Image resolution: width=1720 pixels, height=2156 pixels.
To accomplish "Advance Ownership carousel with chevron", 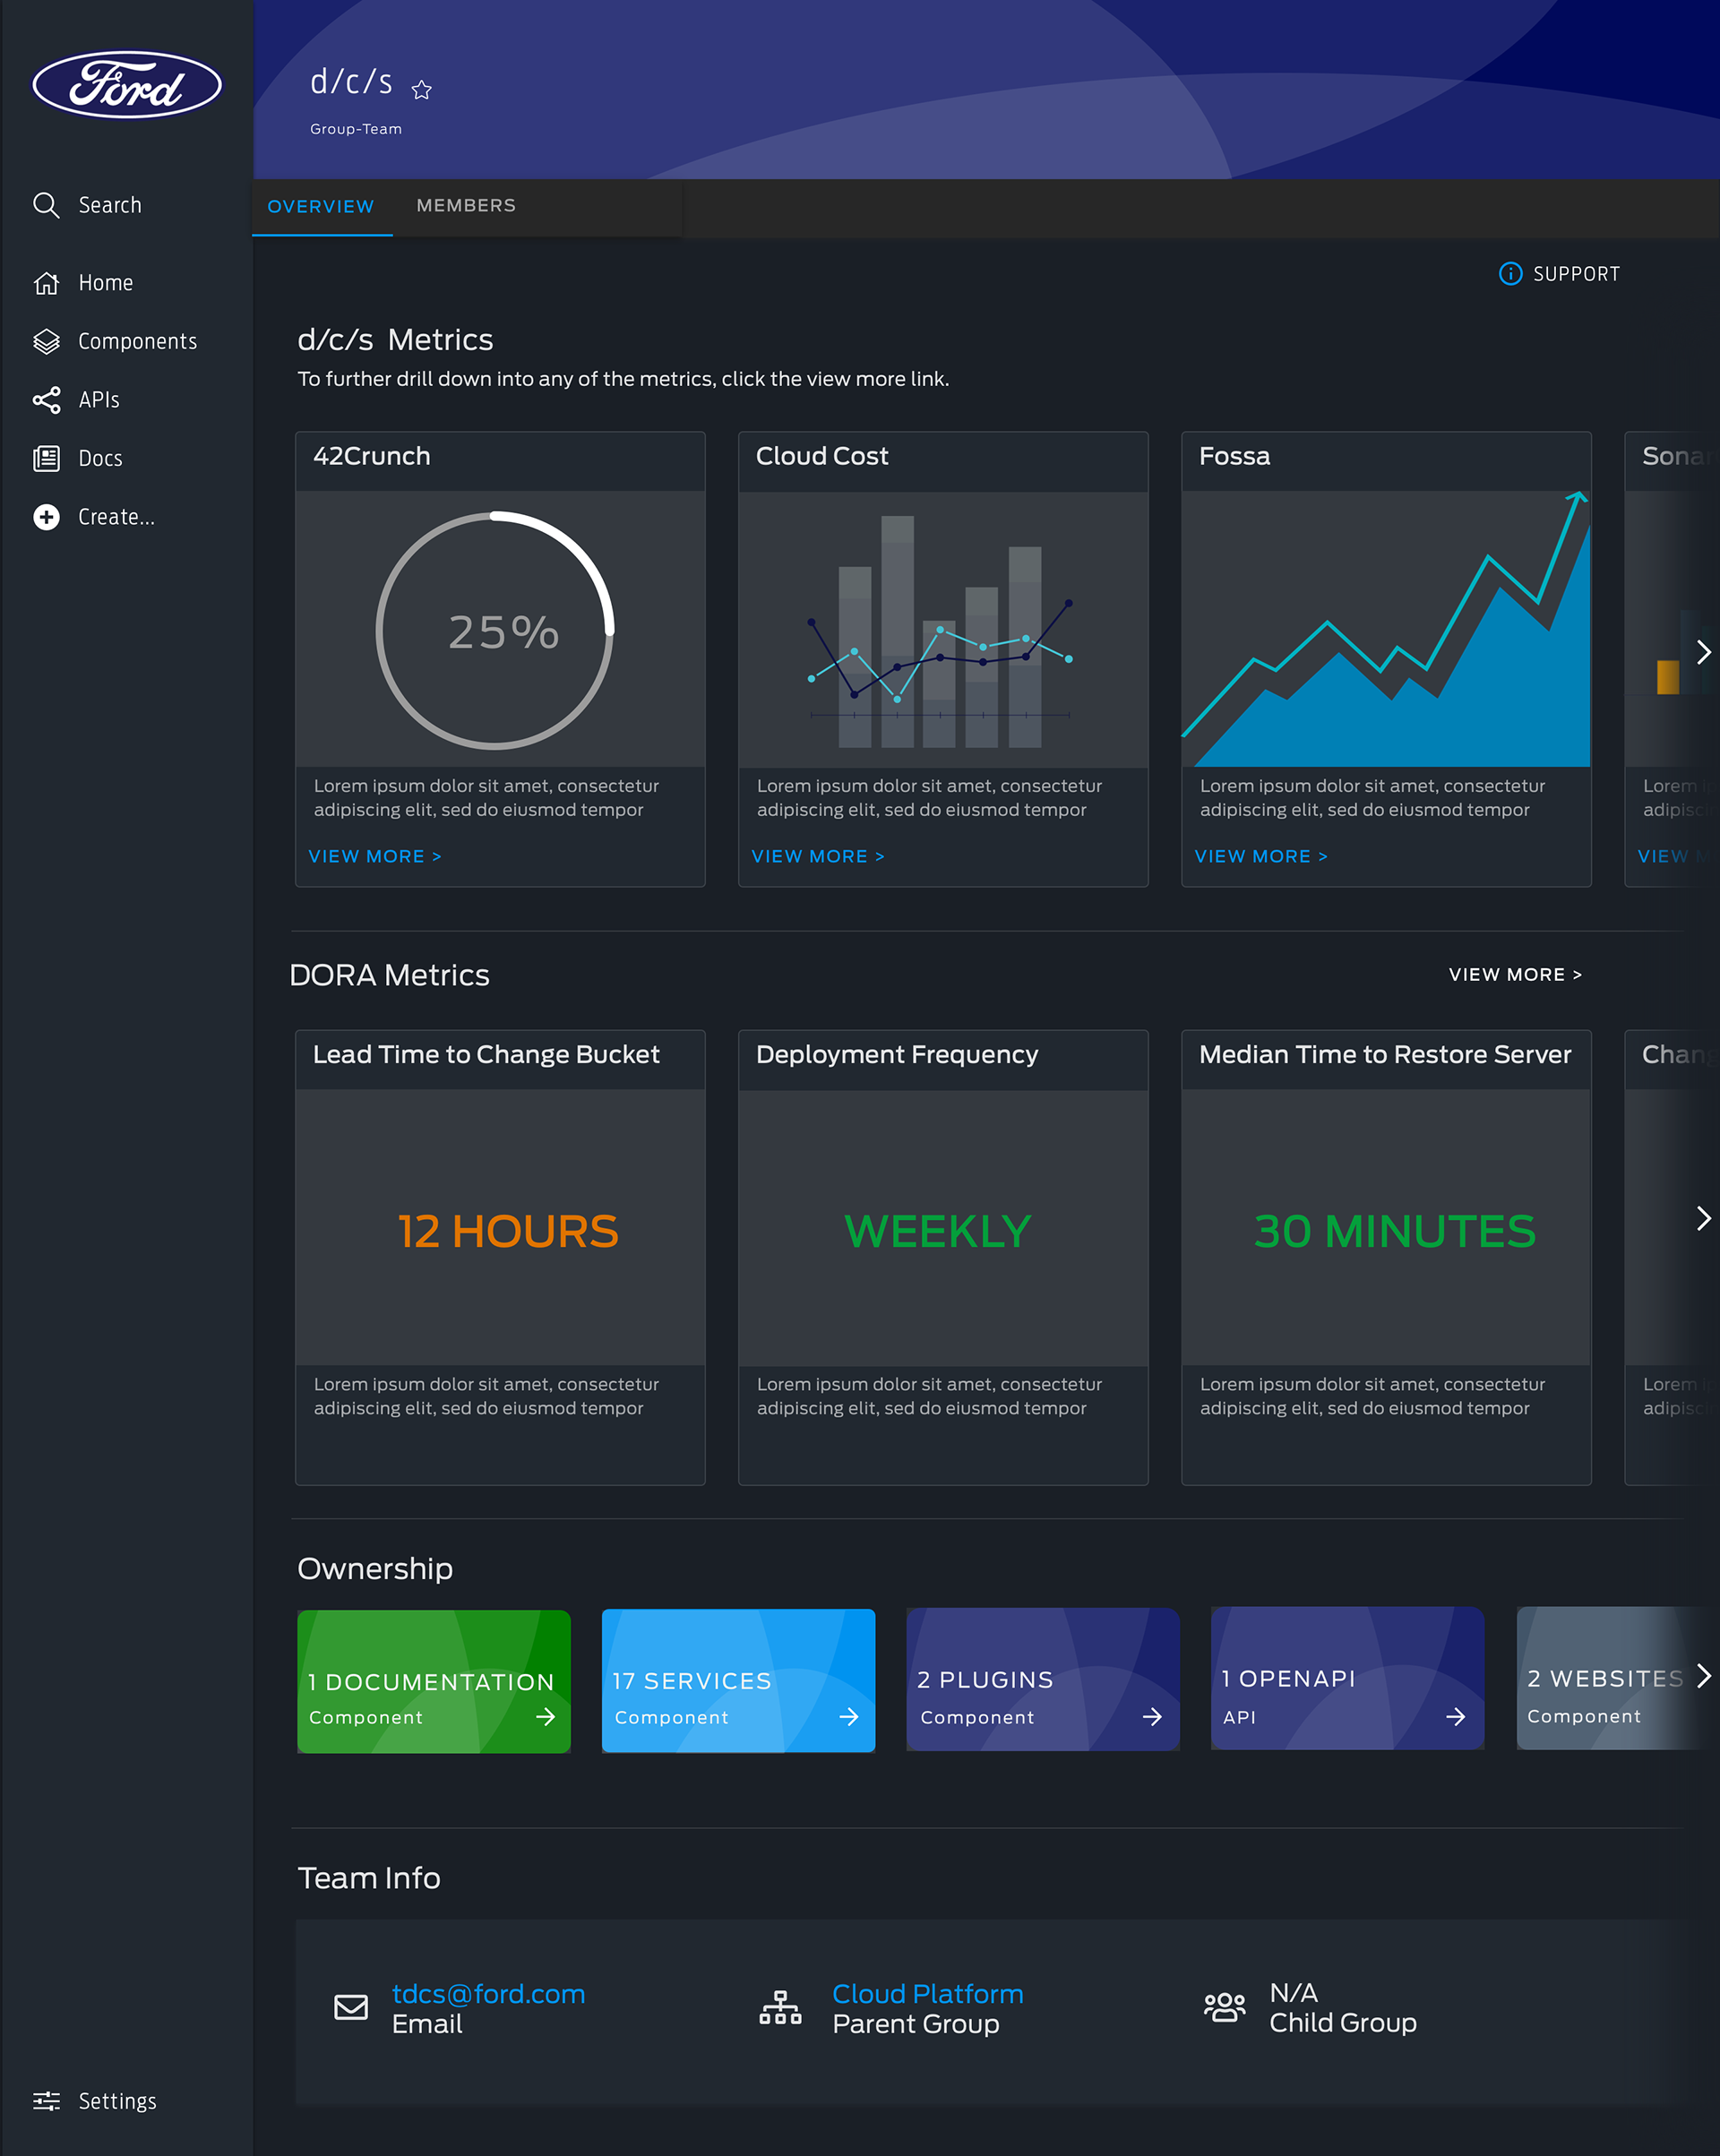I will click(x=1703, y=1676).
